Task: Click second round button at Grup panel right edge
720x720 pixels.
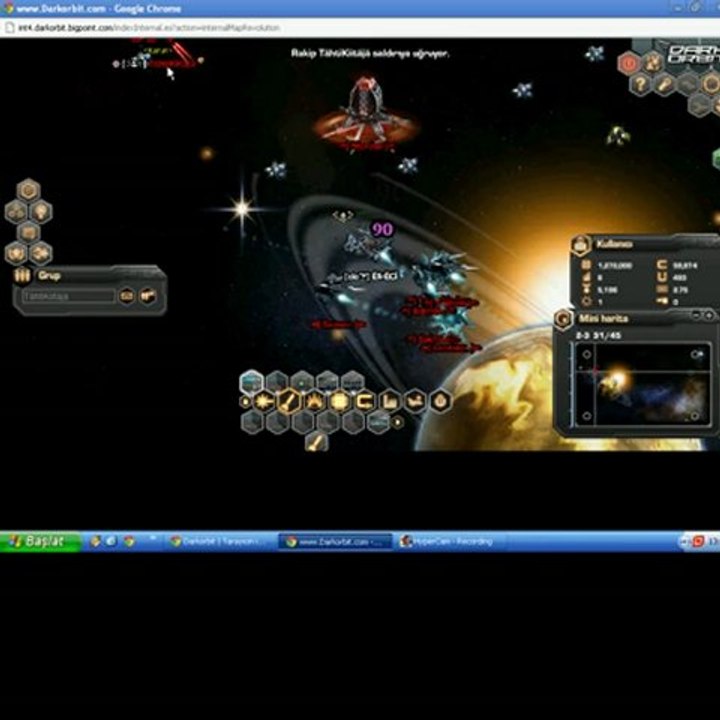Action: [147, 296]
